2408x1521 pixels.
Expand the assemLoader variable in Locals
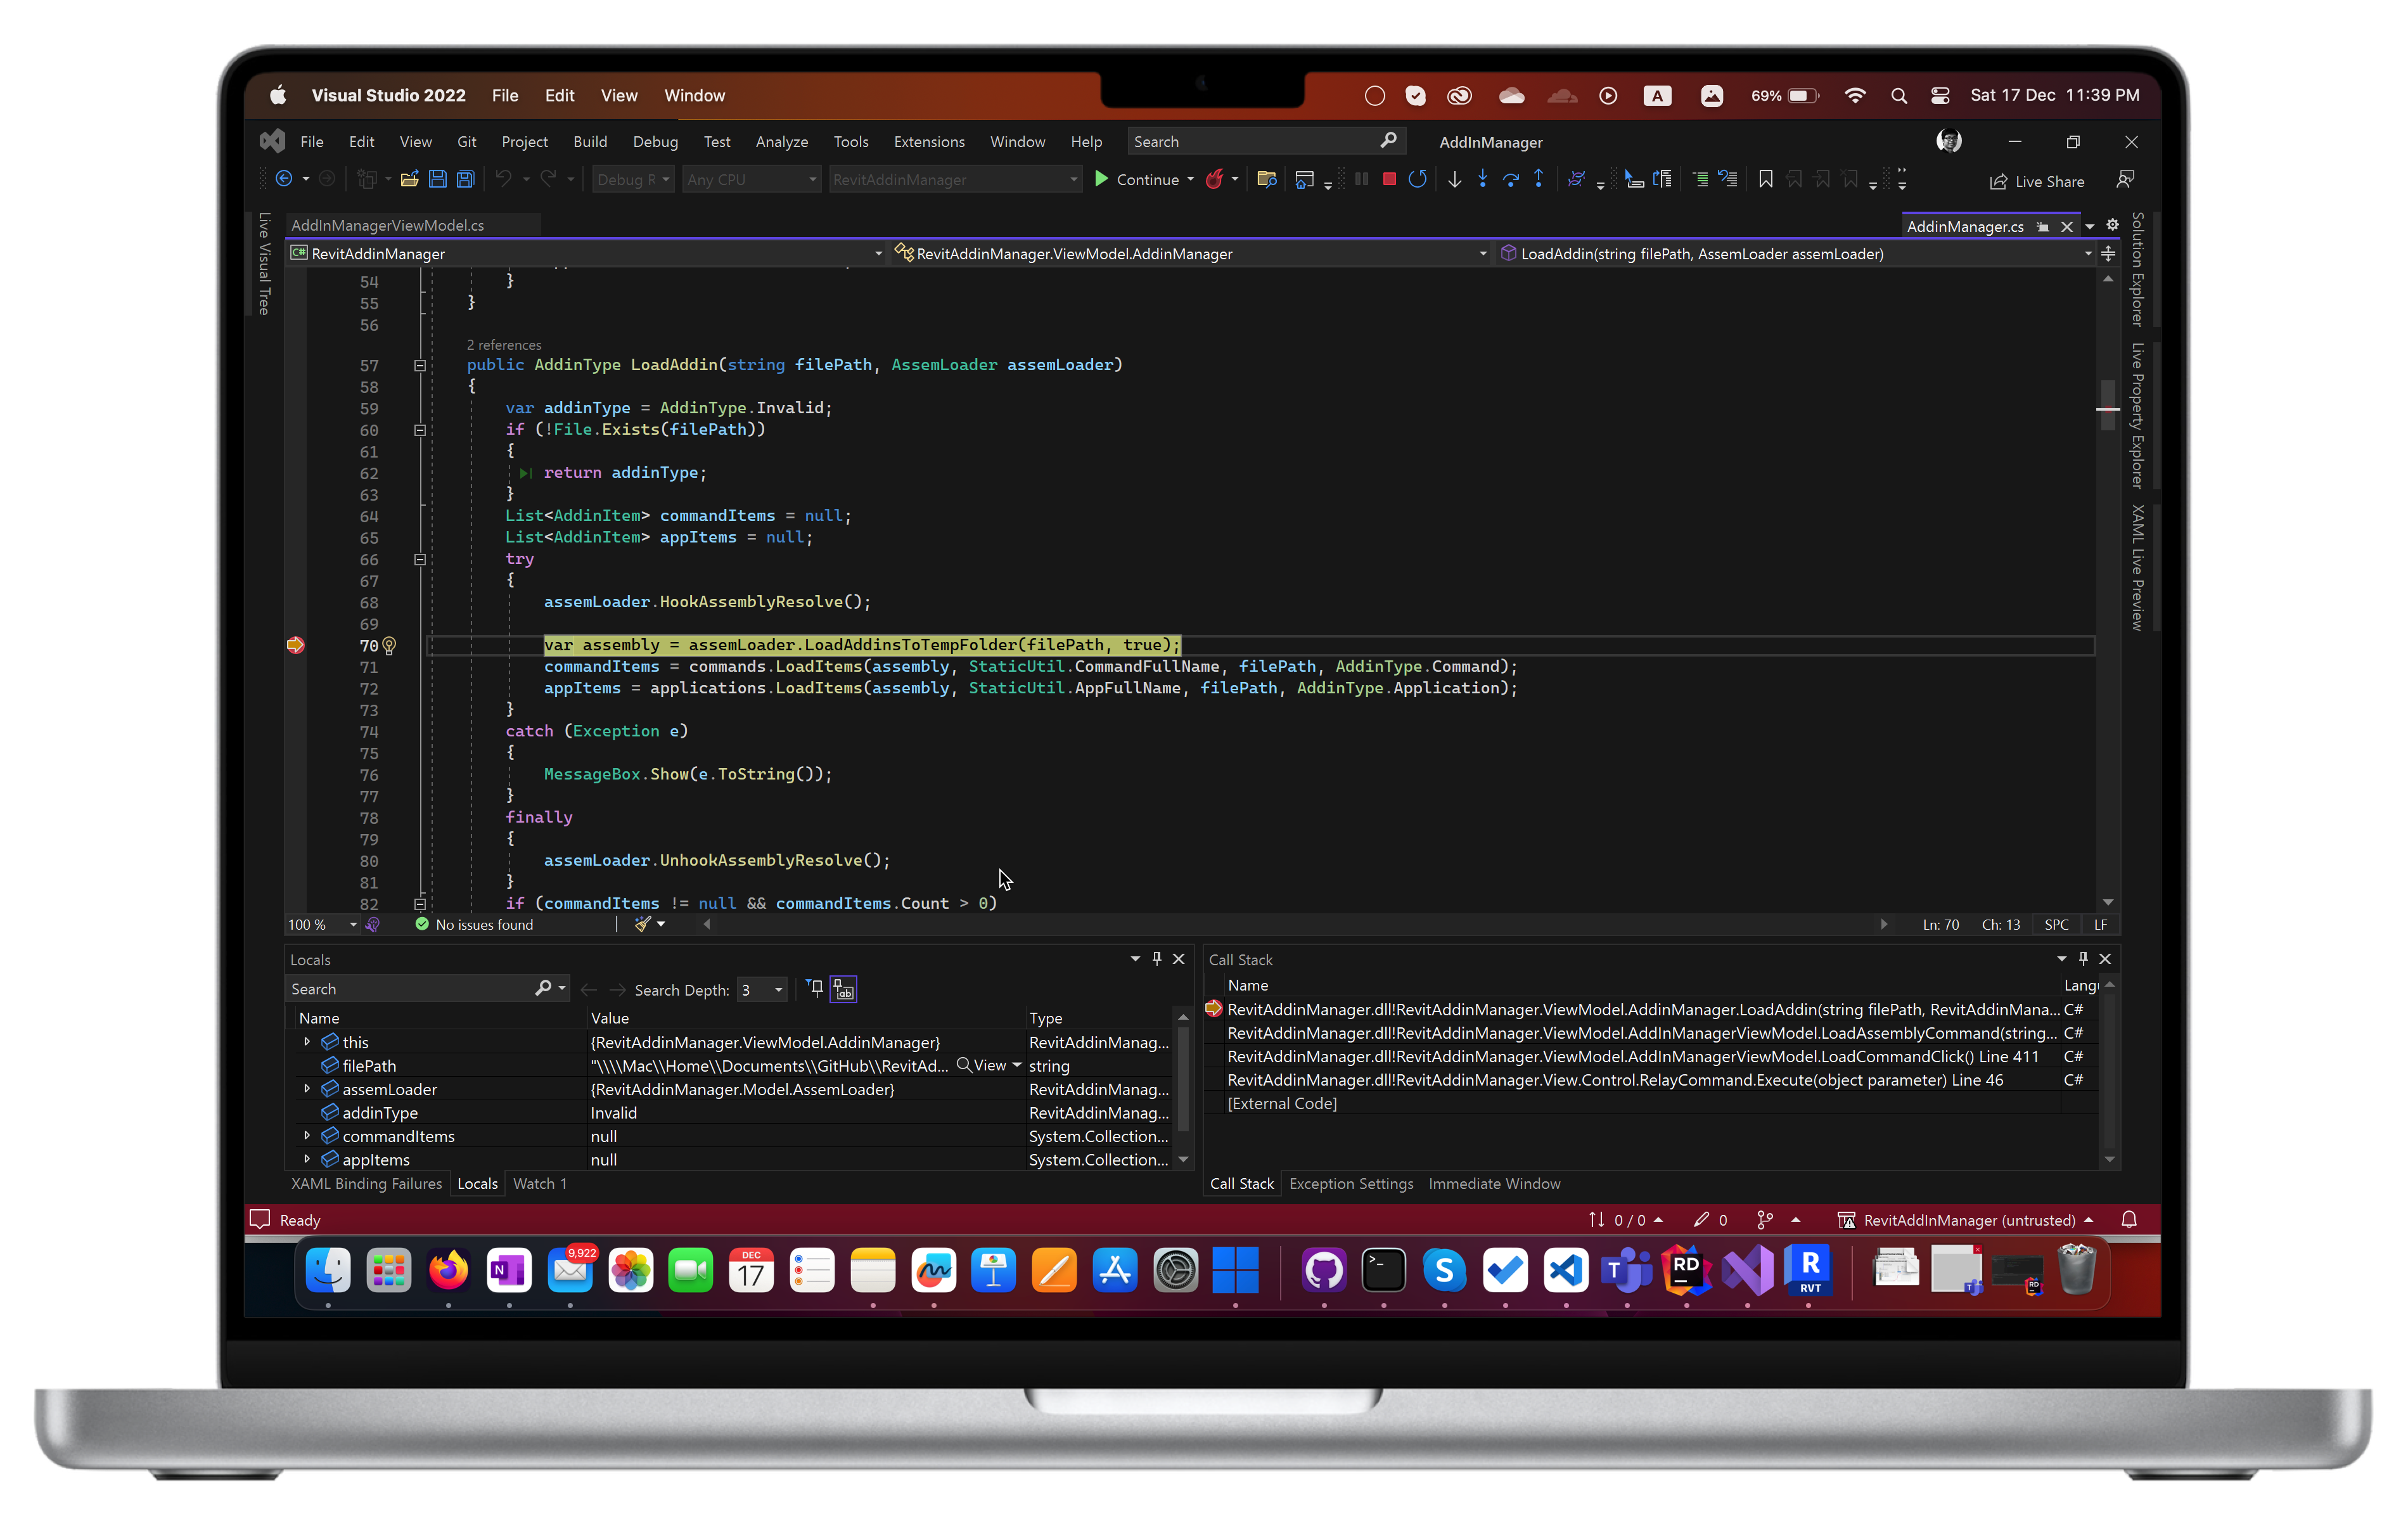coord(307,1089)
